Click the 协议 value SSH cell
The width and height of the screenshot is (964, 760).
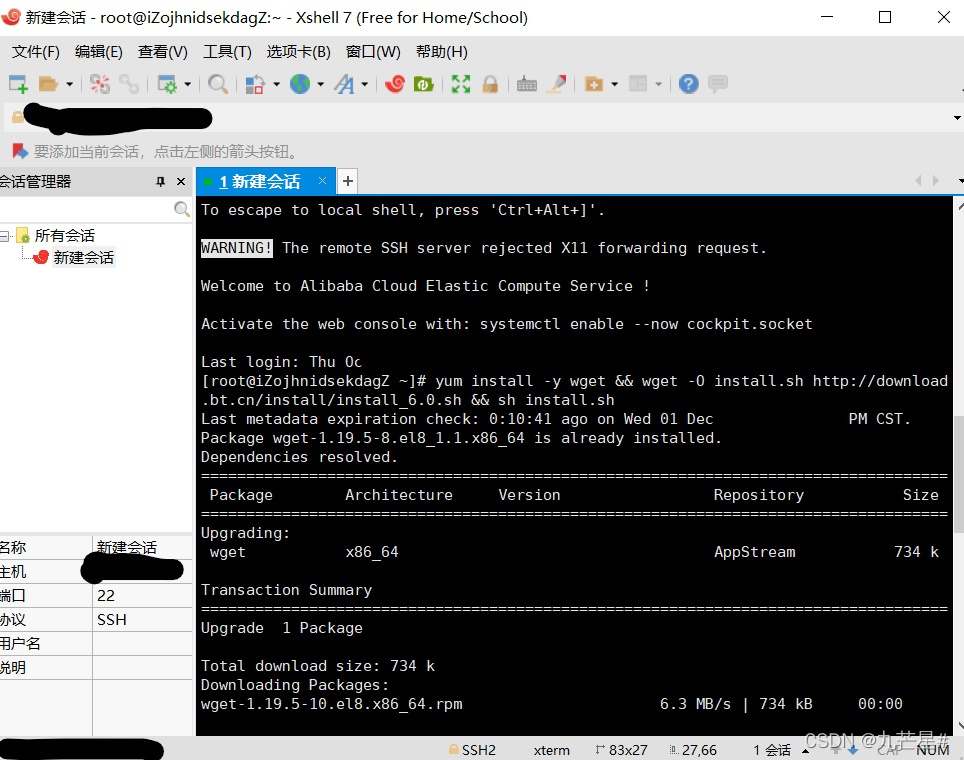142,619
